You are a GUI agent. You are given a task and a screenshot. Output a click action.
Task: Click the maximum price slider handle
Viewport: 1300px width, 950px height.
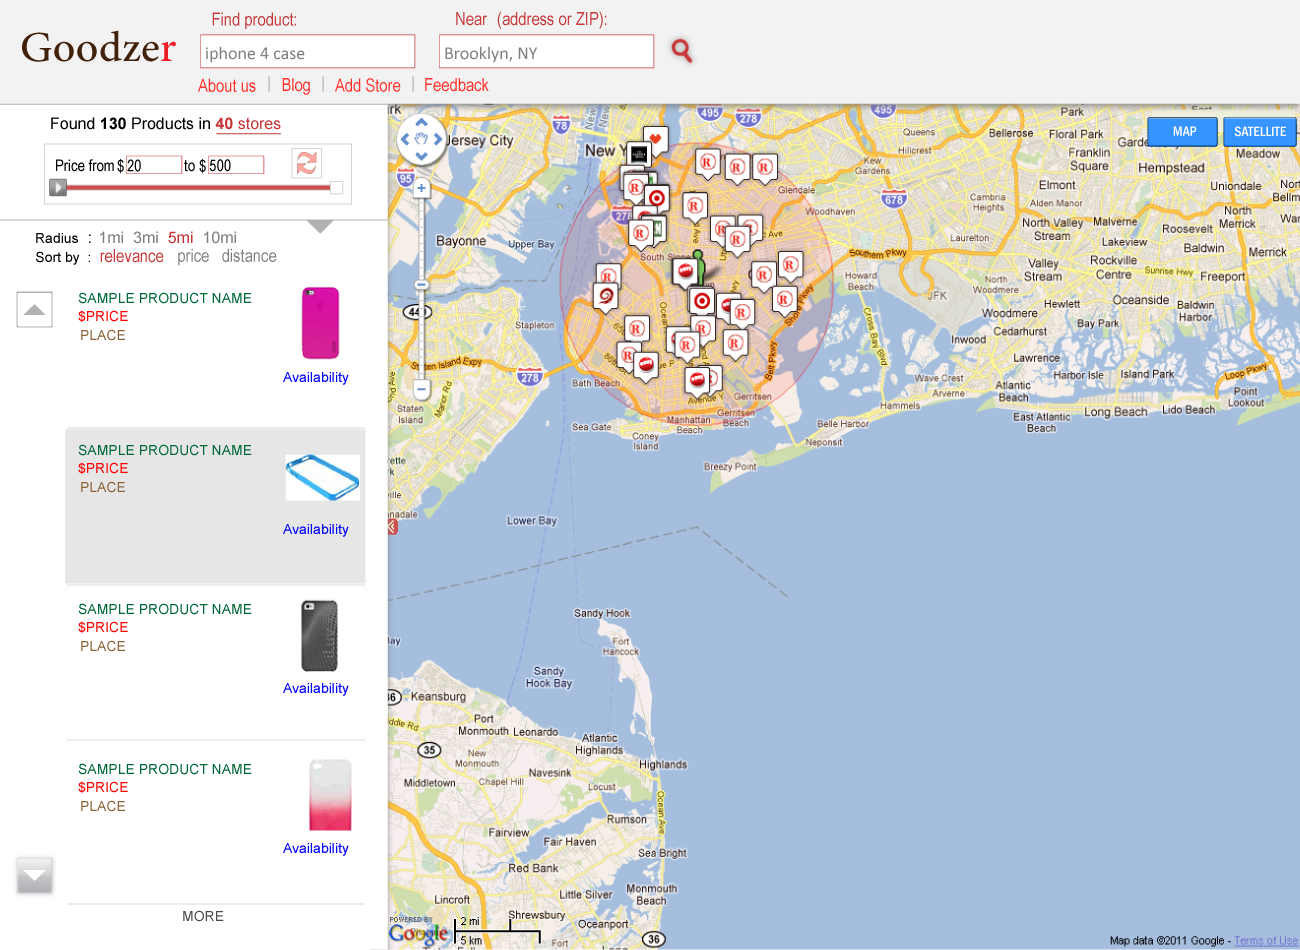click(336, 187)
